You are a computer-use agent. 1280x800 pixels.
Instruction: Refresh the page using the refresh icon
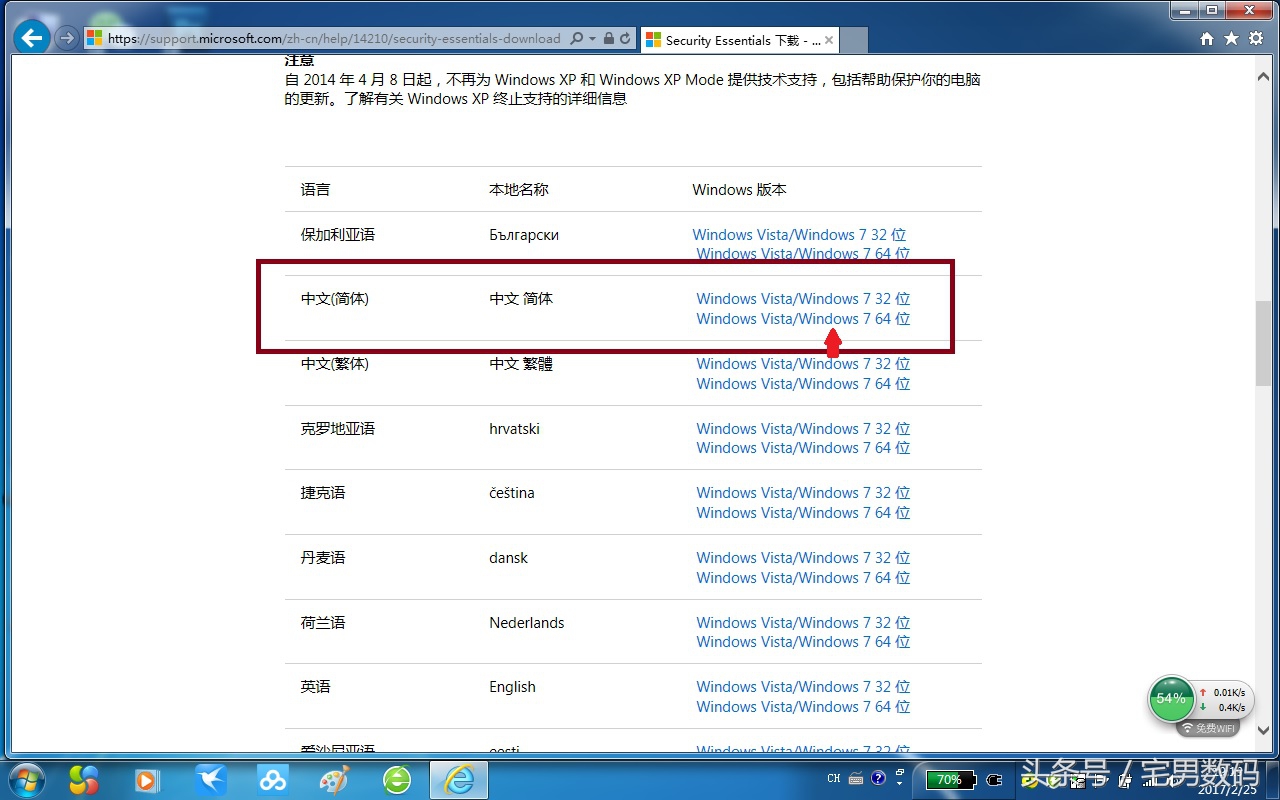[624, 38]
